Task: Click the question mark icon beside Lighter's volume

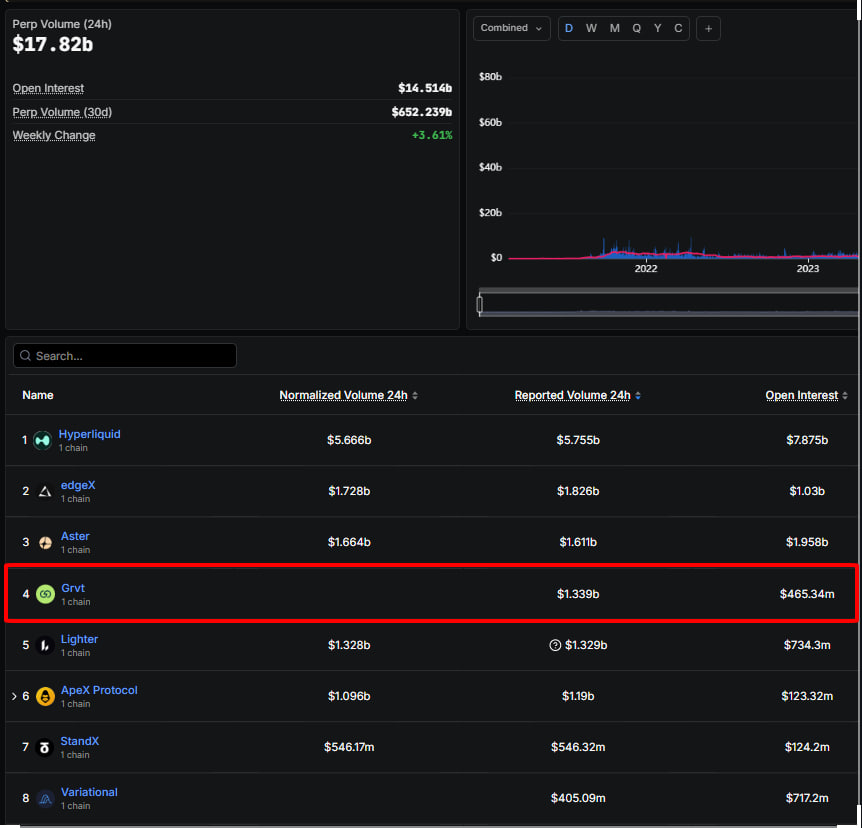Action: (x=555, y=645)
